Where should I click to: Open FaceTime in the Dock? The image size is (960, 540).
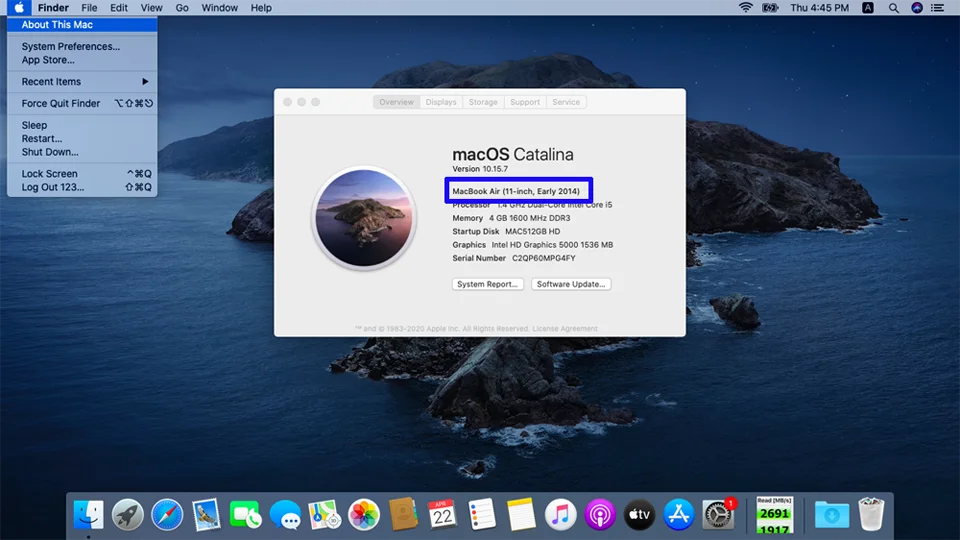(x=246, y=514)
